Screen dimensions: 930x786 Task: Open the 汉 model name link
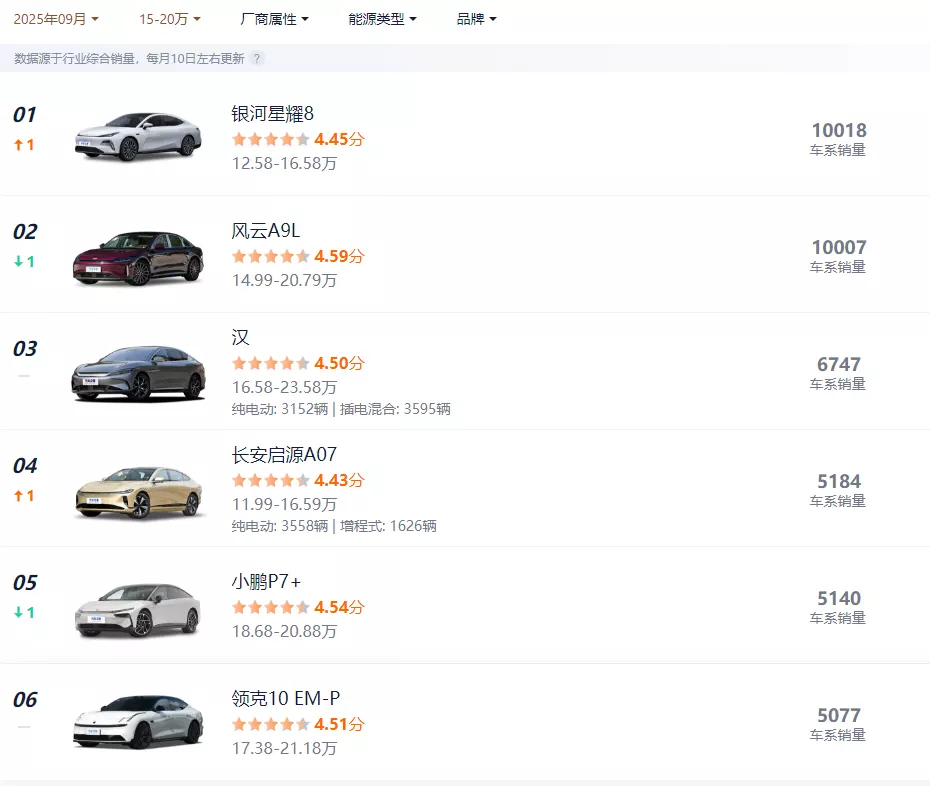point(240,338)
